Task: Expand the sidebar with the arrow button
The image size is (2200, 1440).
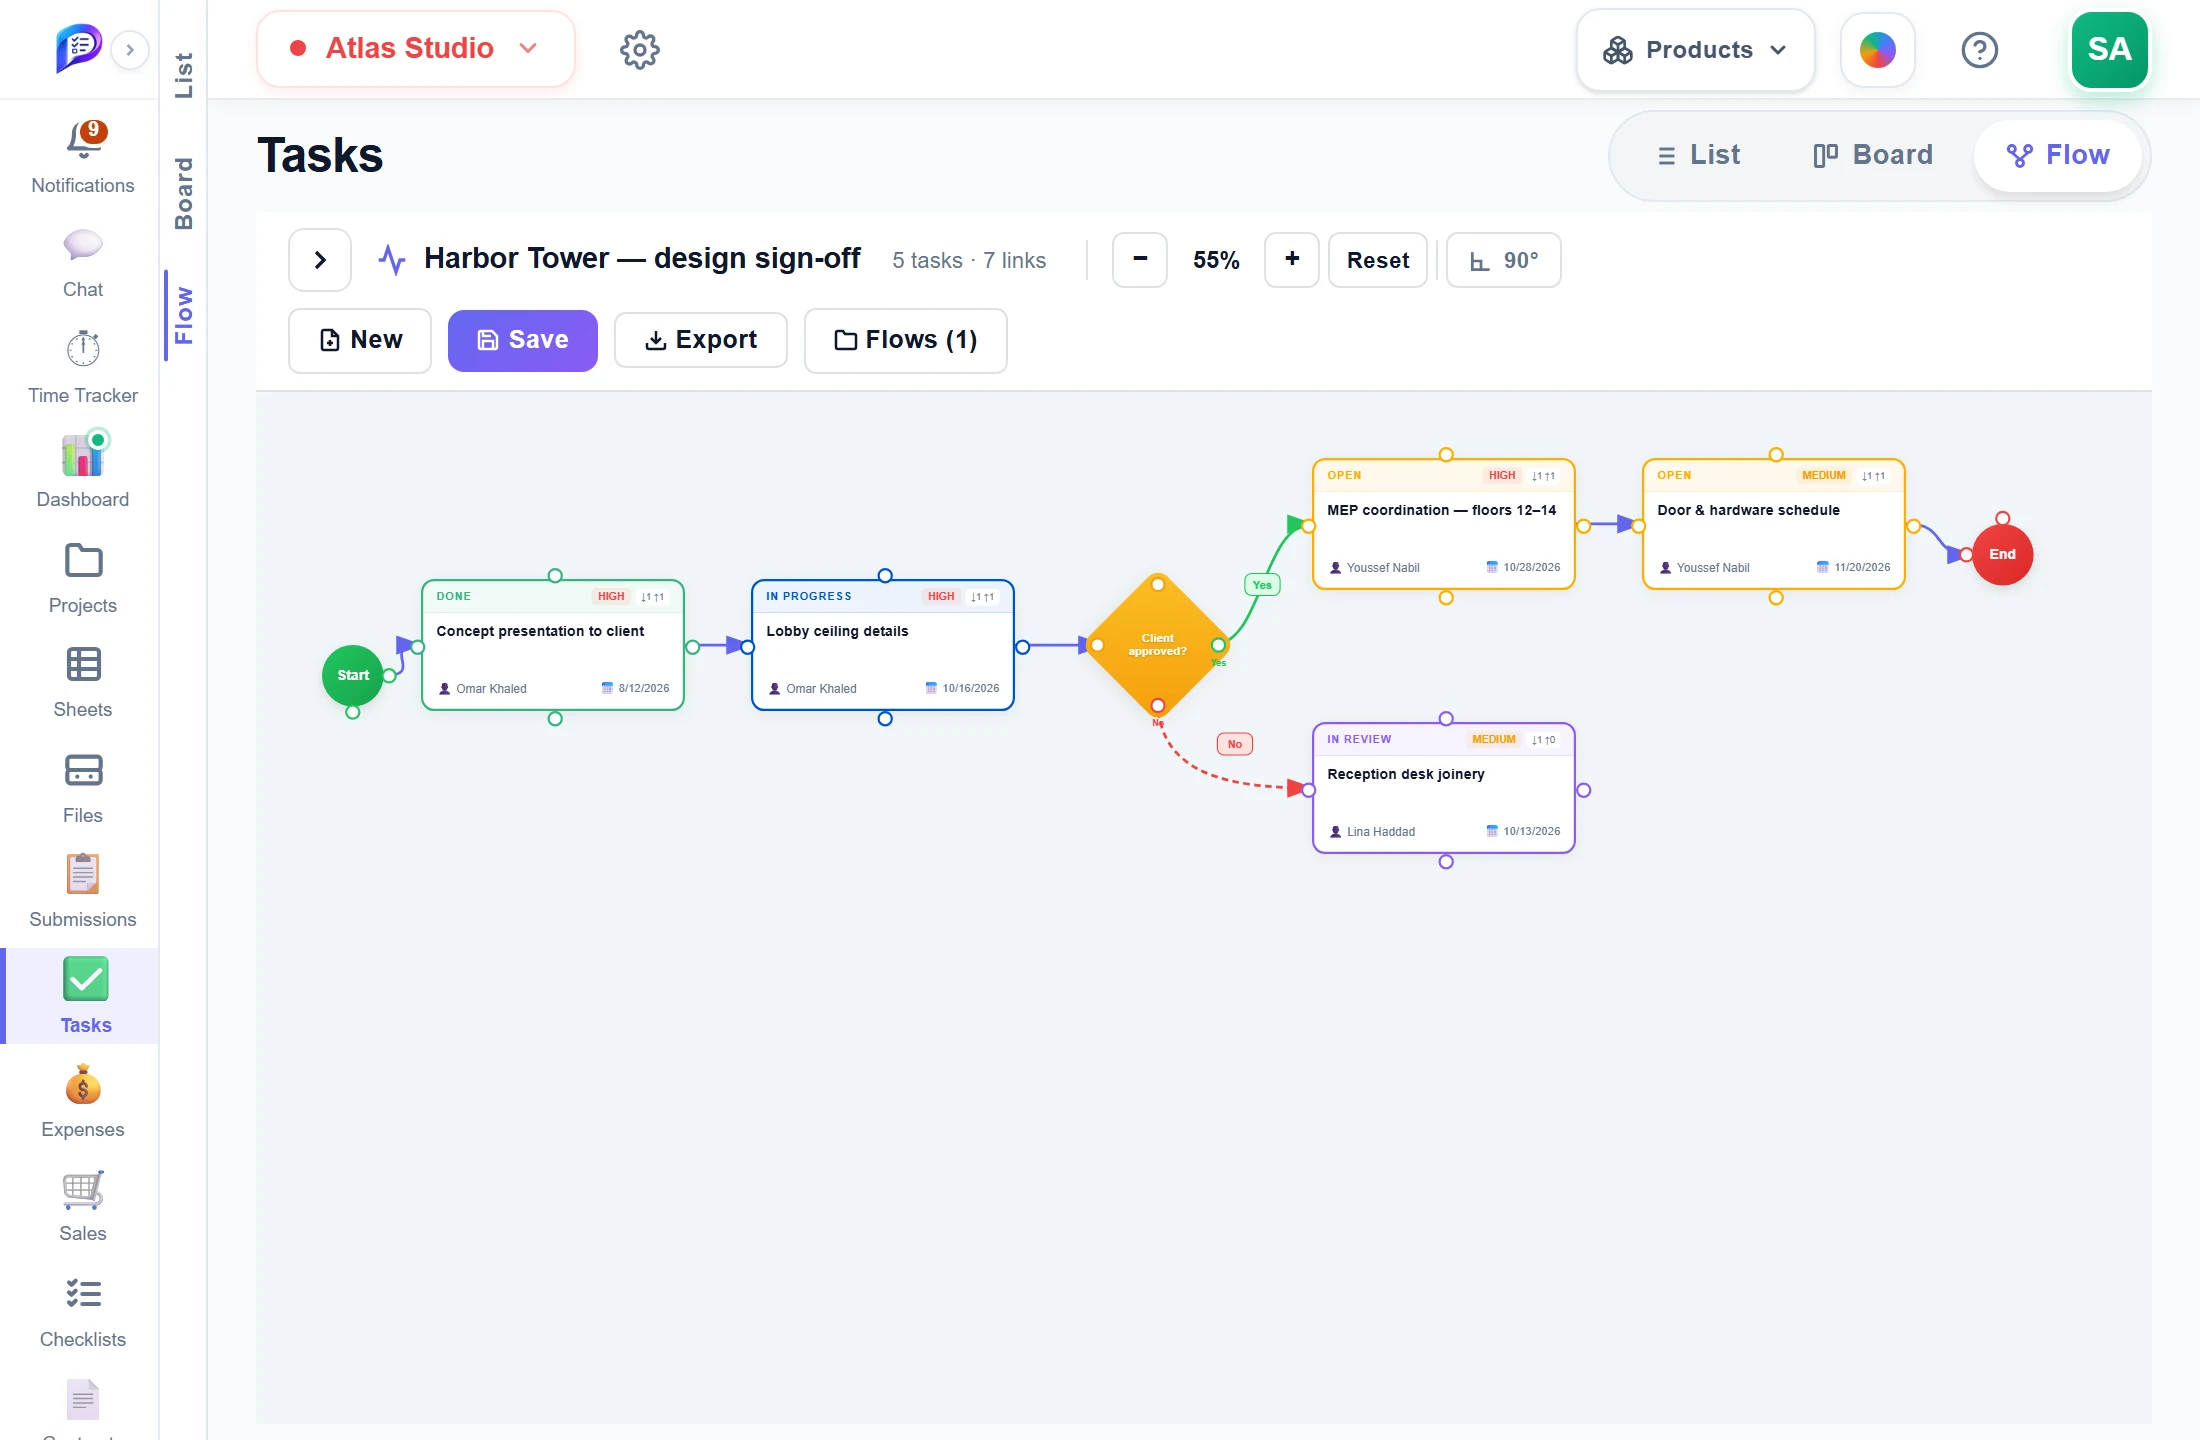Action: 130,50
